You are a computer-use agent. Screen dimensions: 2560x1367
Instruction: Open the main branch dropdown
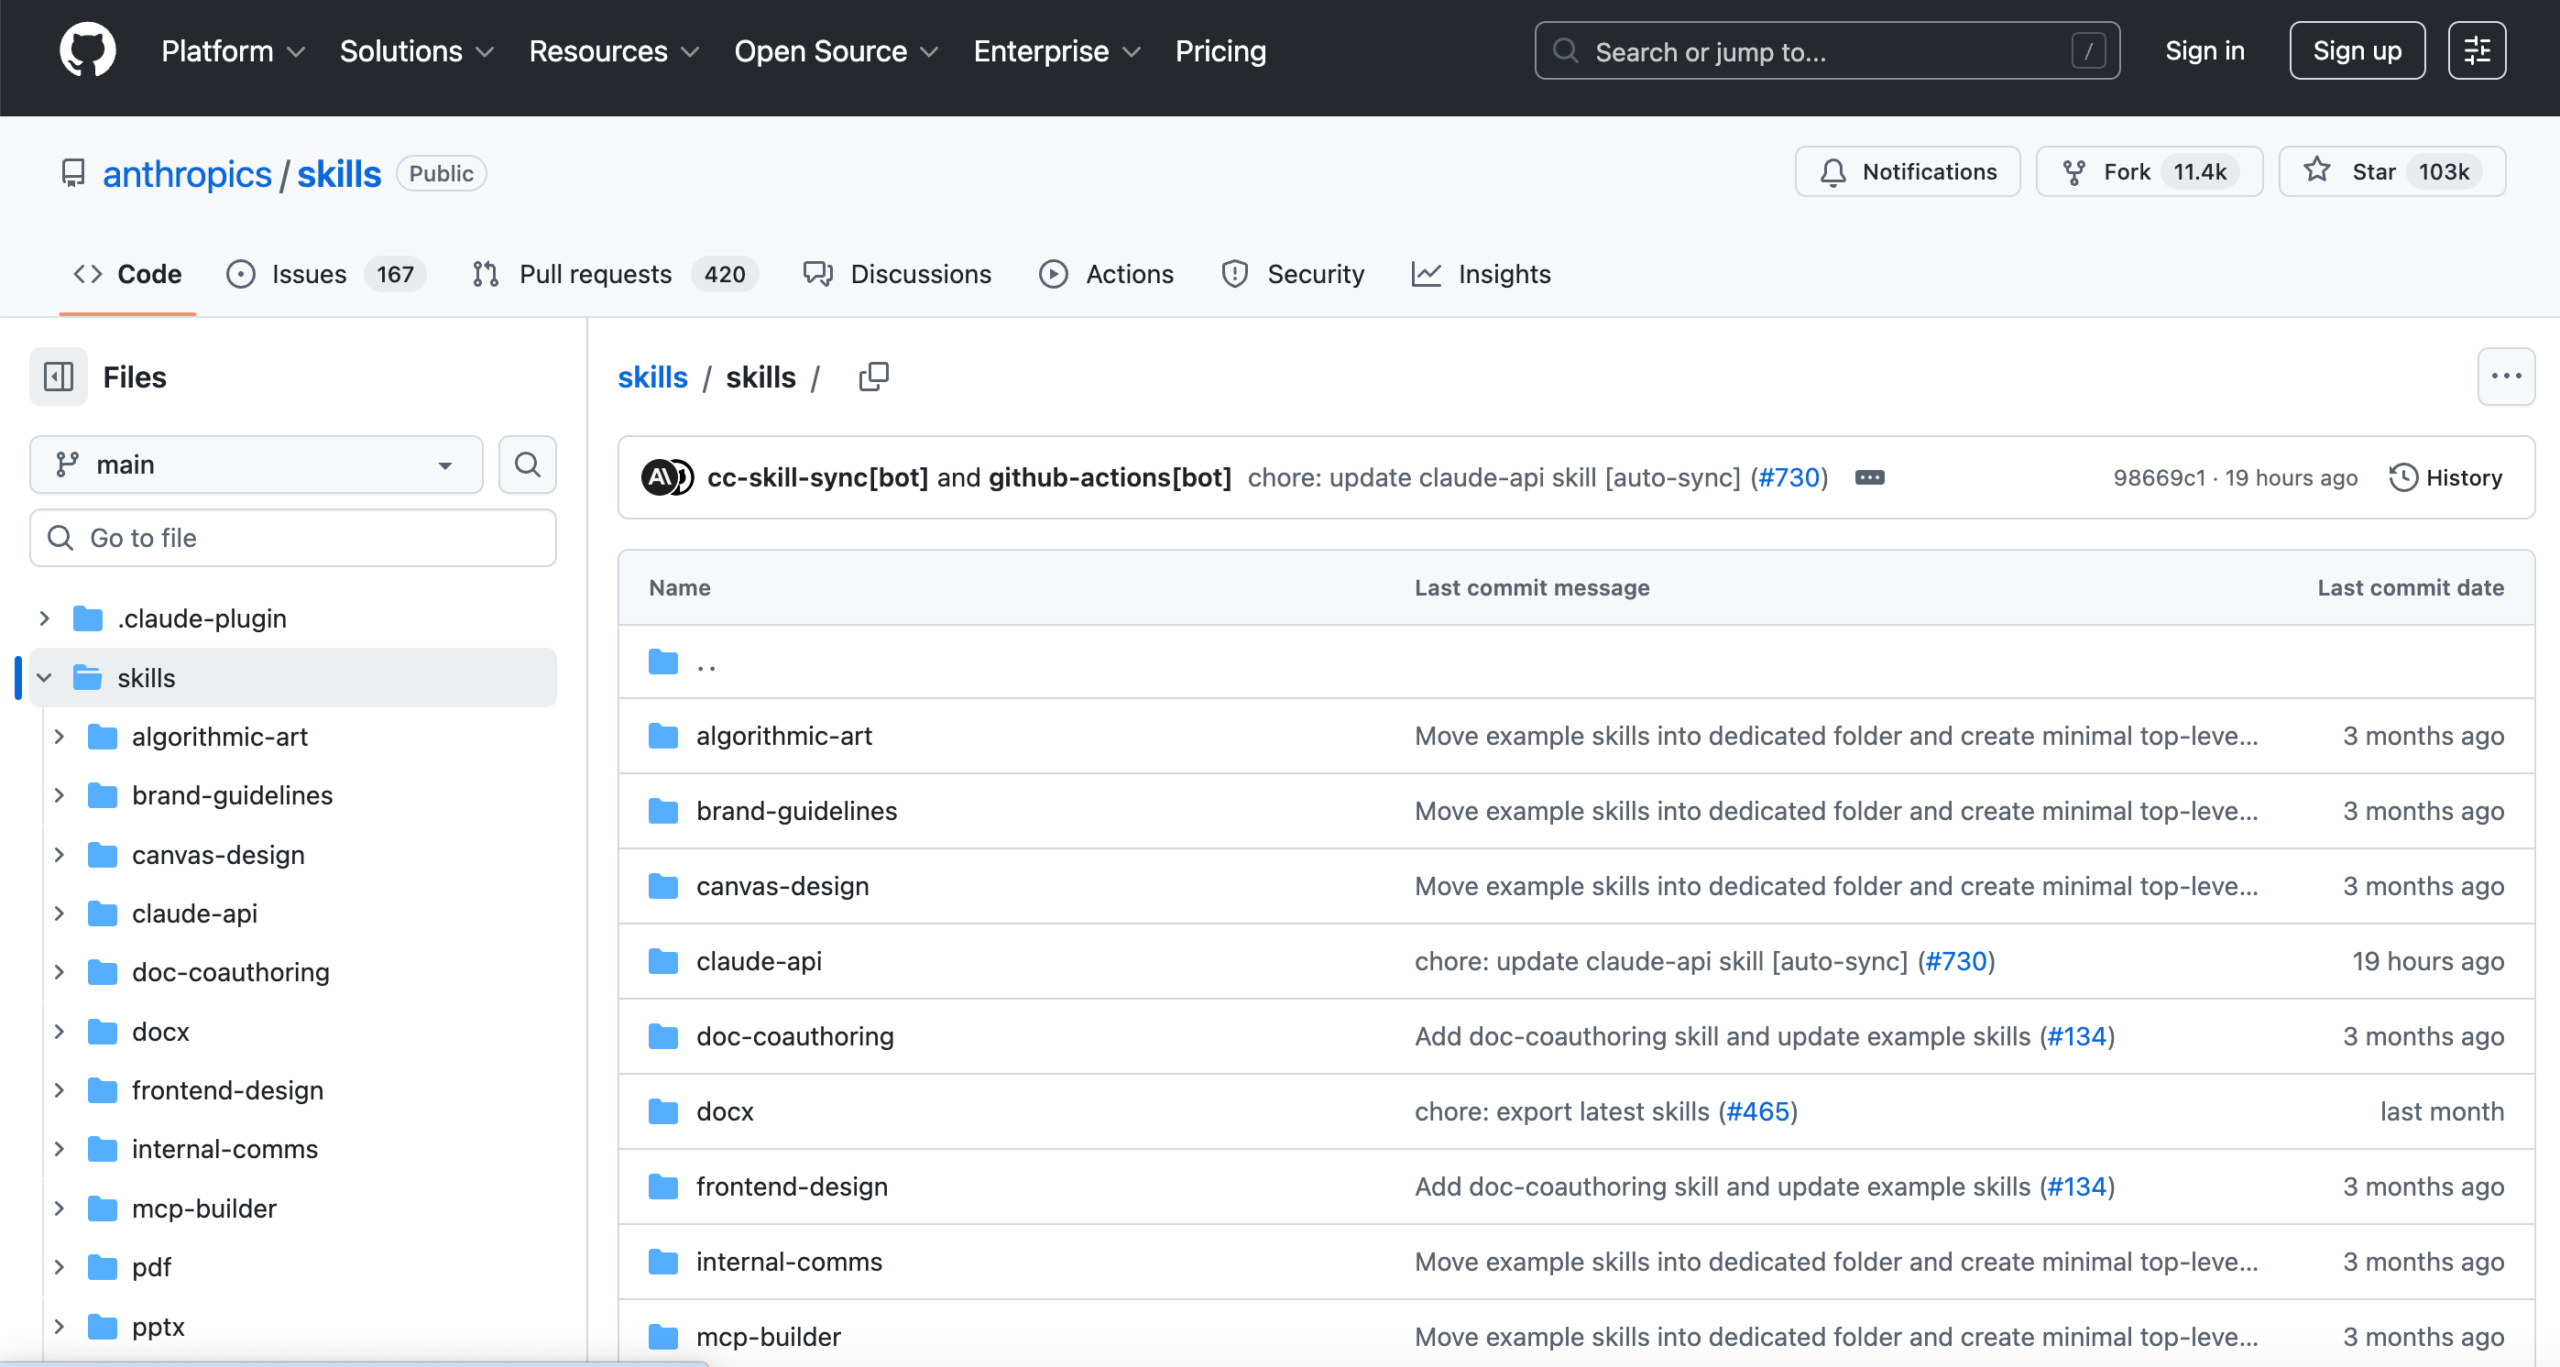point(256,464)
